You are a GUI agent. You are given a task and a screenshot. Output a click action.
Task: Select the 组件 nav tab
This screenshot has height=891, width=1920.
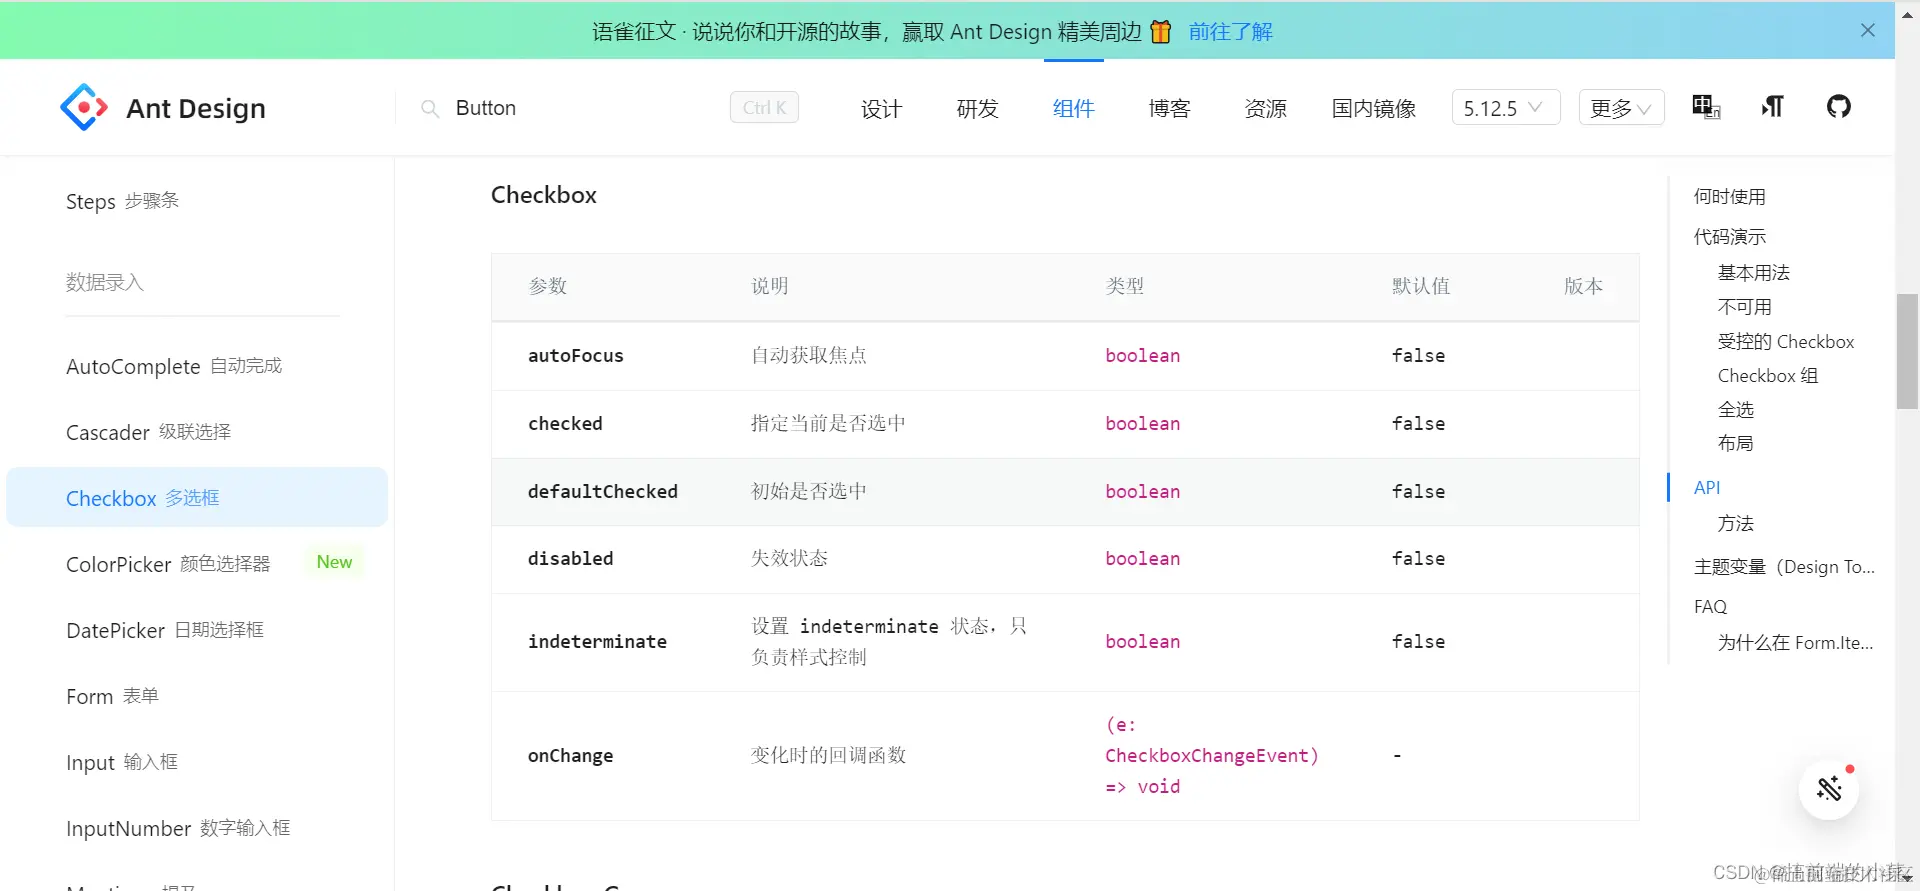[x=1073, y=108]
